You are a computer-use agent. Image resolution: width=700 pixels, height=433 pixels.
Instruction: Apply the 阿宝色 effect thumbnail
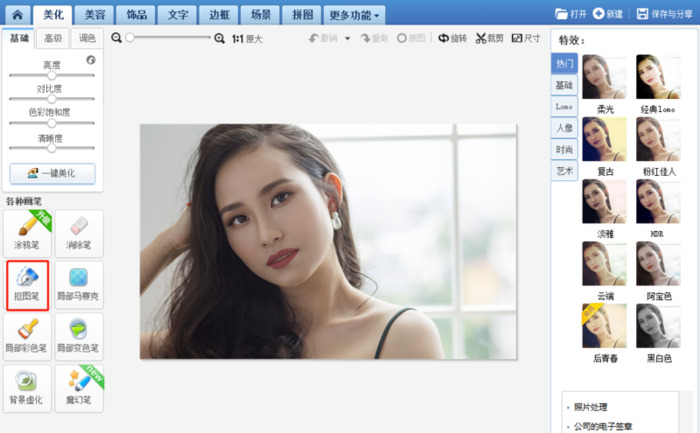pyautogui.click(x=658, y=263)
